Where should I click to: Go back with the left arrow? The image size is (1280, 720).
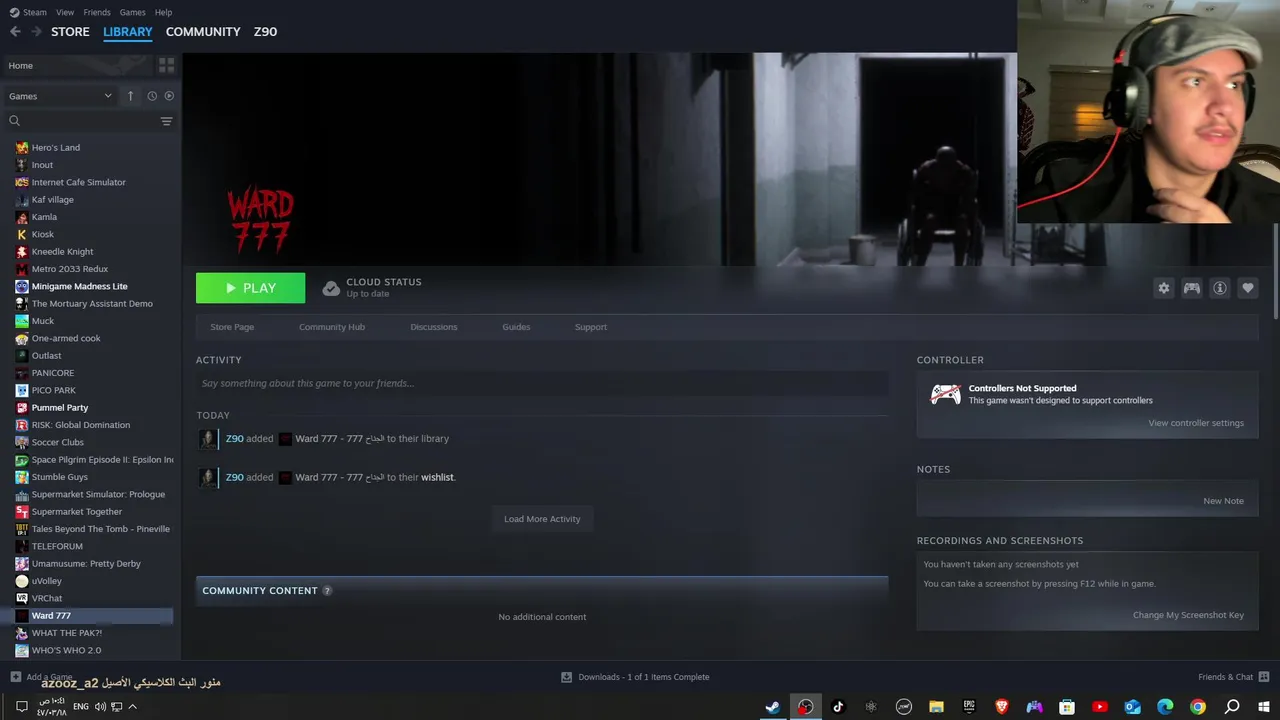coord(15,32)
